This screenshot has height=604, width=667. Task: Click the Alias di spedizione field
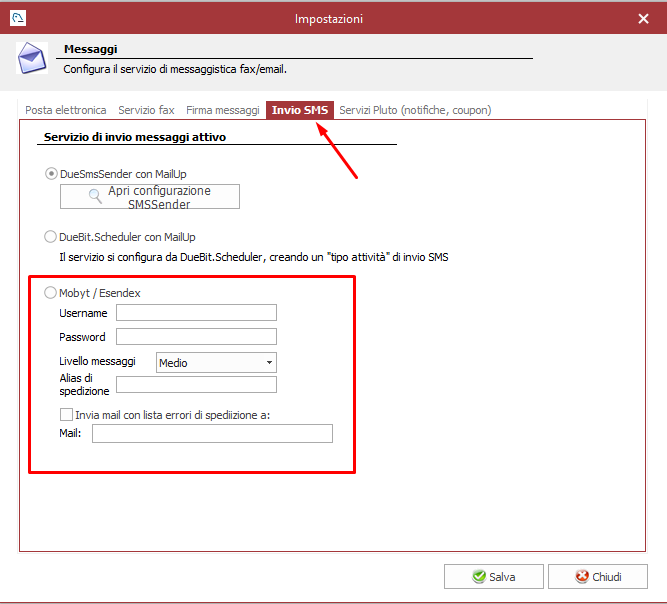coord(197,385)
